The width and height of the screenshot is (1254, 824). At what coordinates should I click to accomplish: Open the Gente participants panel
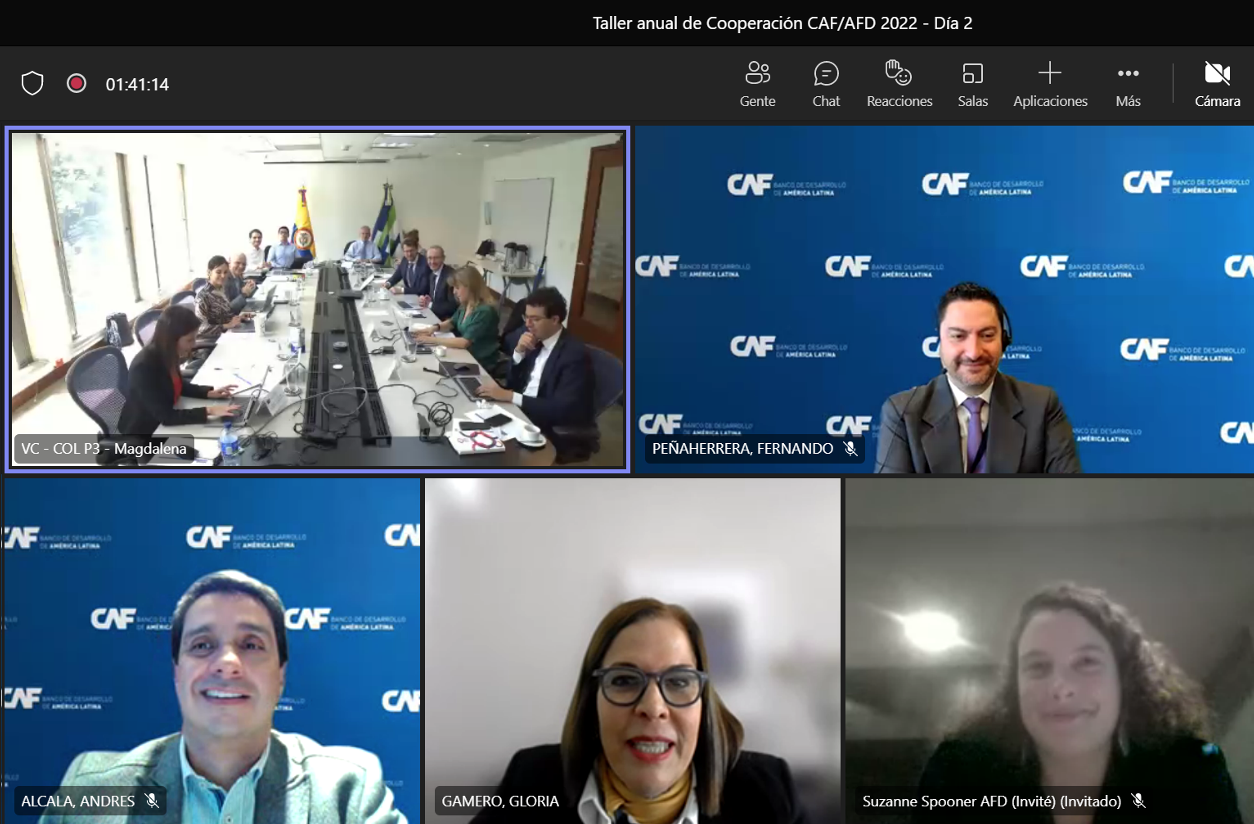(757, 84)
